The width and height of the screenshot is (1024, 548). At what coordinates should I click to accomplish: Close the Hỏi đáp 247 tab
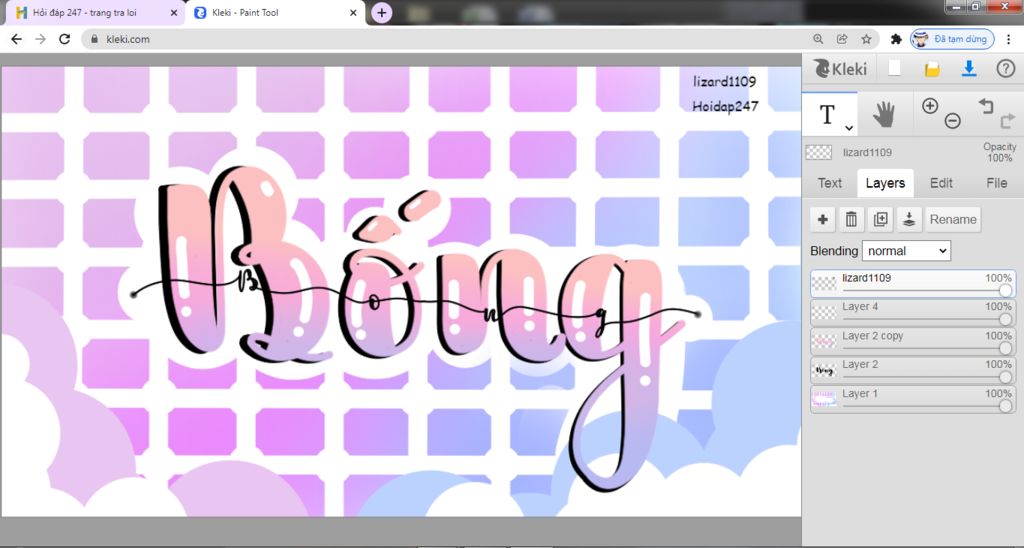point(174,12)
